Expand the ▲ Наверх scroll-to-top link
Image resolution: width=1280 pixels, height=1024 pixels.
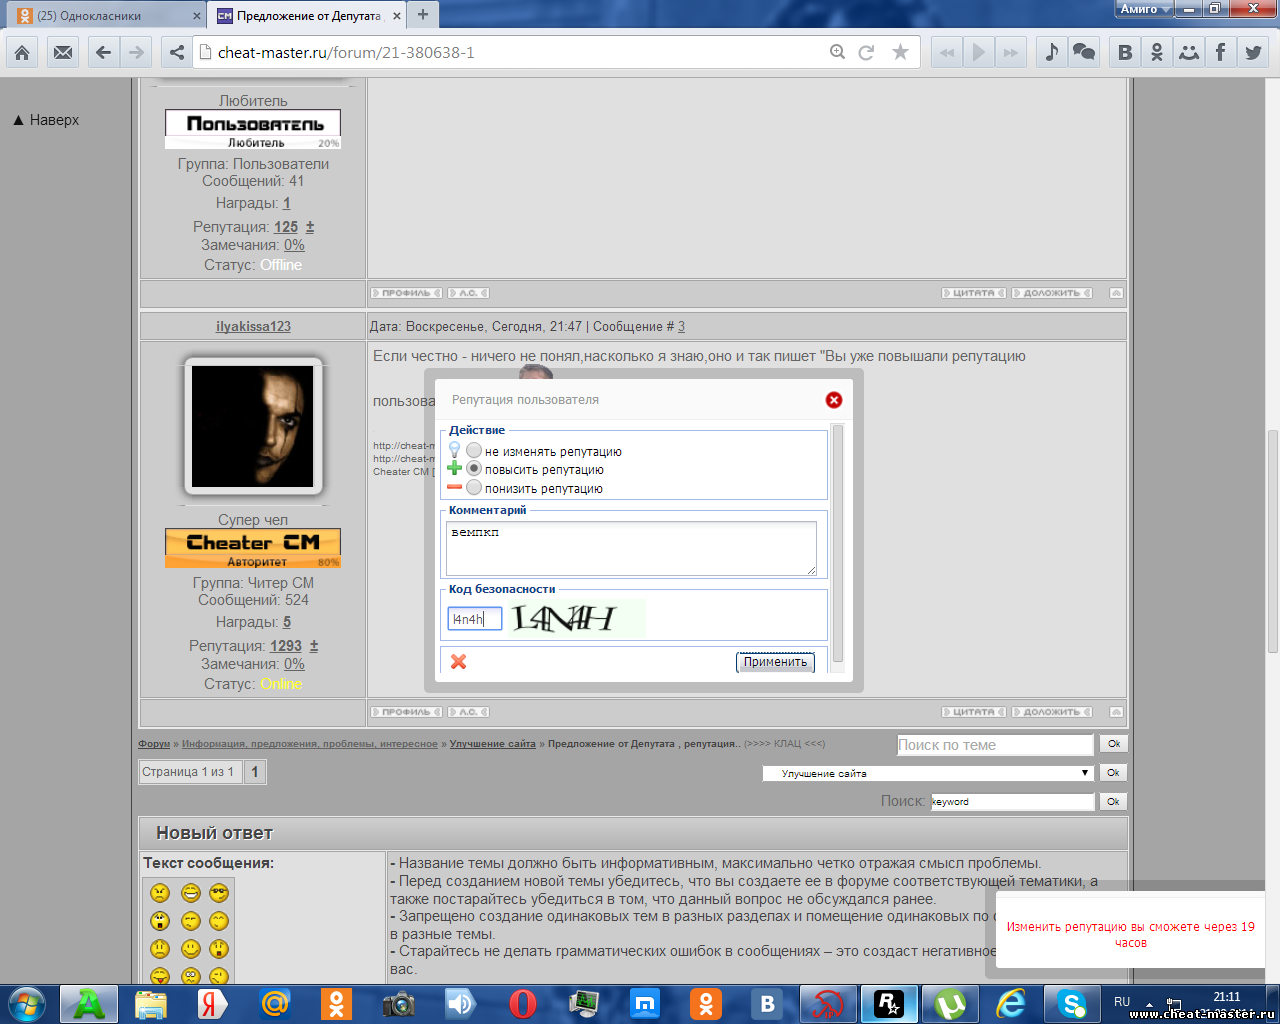pos(46,120)
